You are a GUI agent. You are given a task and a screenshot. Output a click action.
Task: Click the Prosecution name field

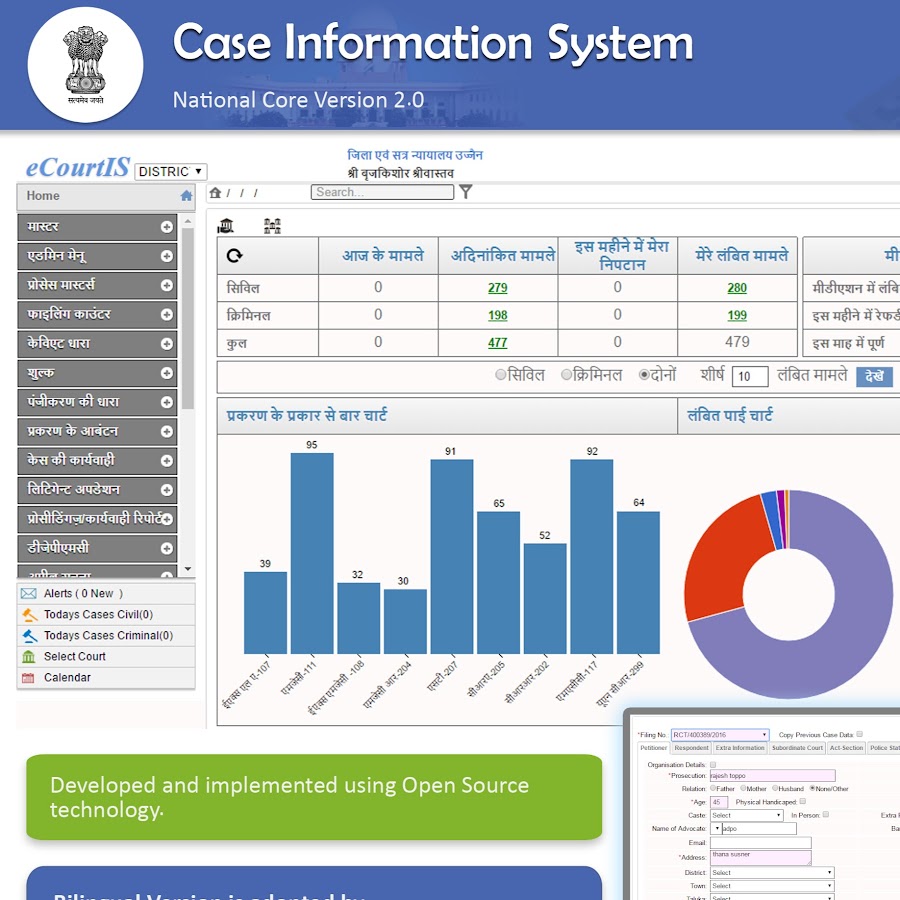(x=773, y=775)
